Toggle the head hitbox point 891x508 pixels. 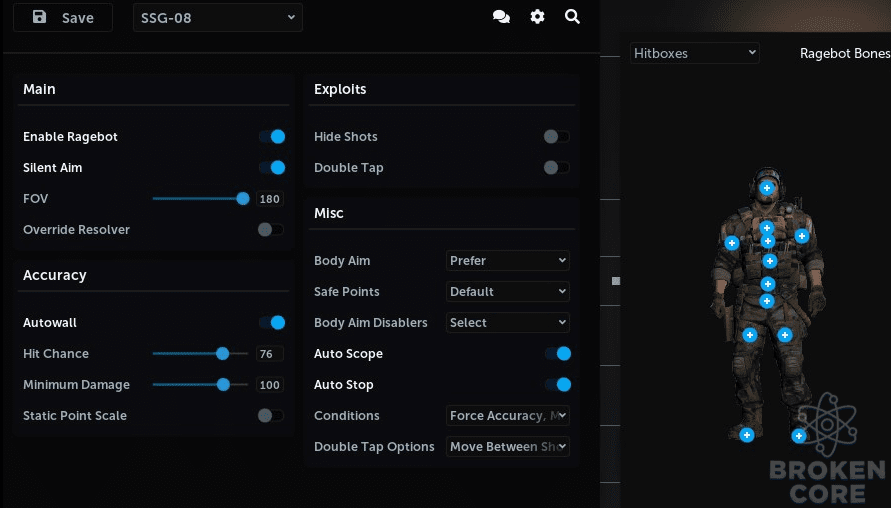(x=767, y=188)
